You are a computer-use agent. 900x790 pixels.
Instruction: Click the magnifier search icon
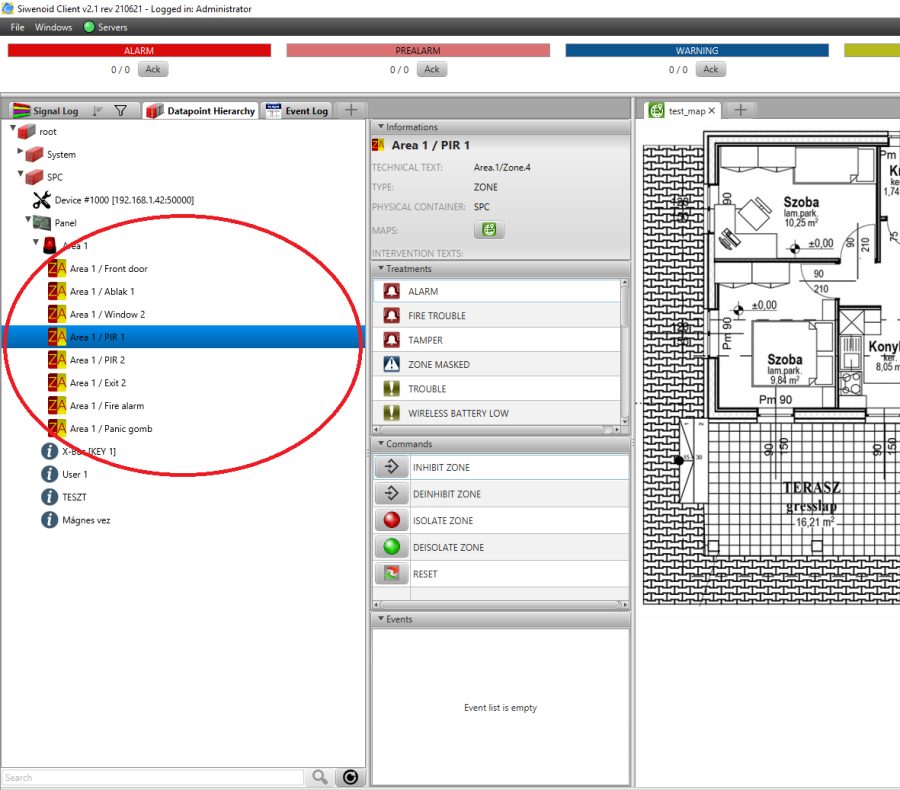pyautogui.click(x=320, y=777)
